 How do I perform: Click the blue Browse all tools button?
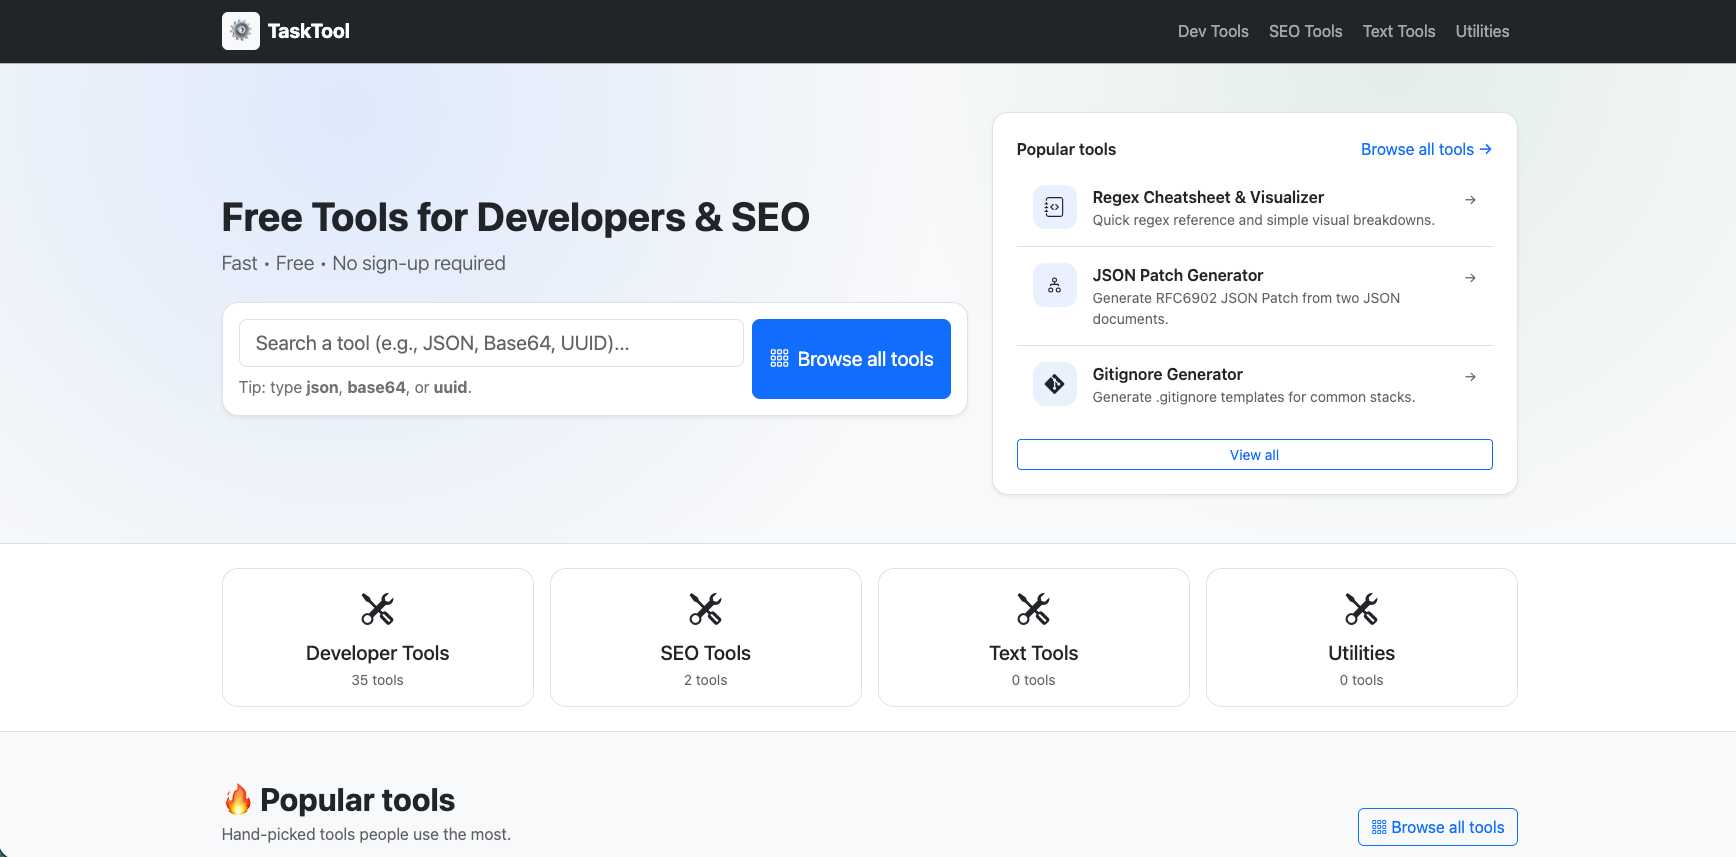(851, 359)
